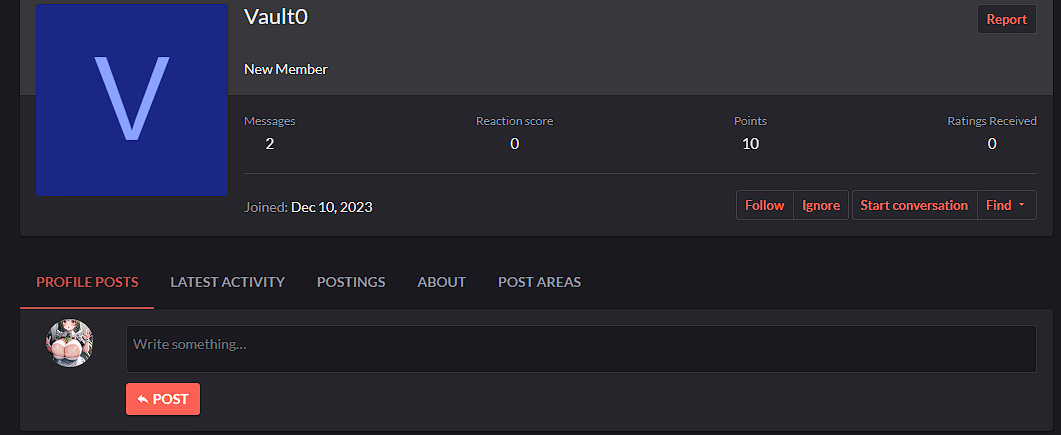
Task: Click the Points value of 10
Action: click(750, 143)
